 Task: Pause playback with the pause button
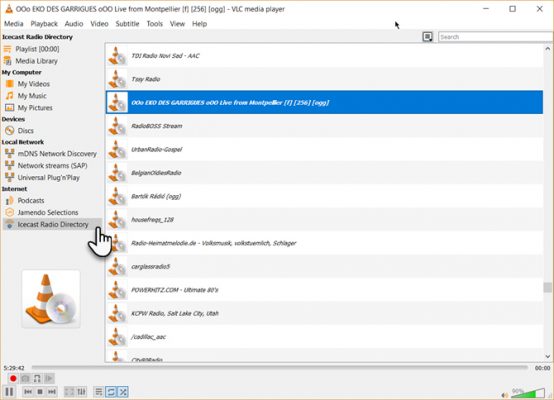(x=9, y=392)
